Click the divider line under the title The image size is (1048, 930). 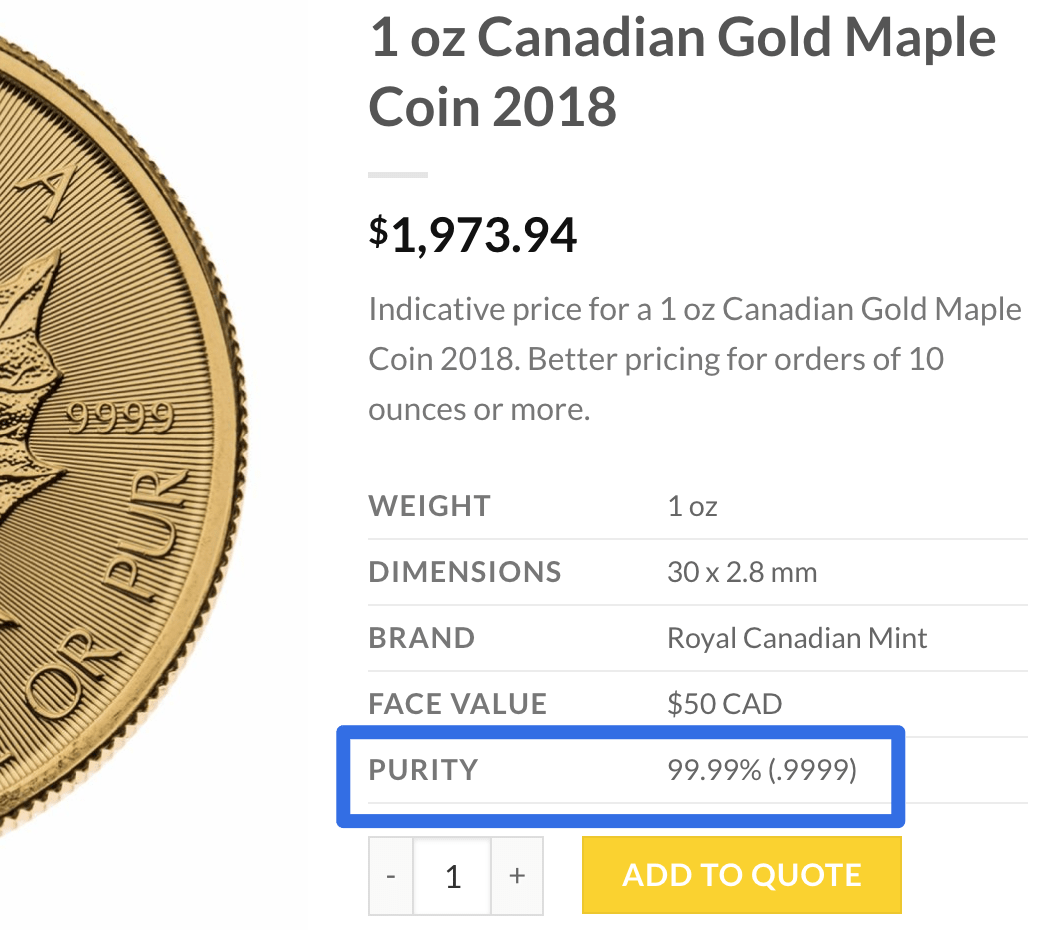tap(397, 173)
